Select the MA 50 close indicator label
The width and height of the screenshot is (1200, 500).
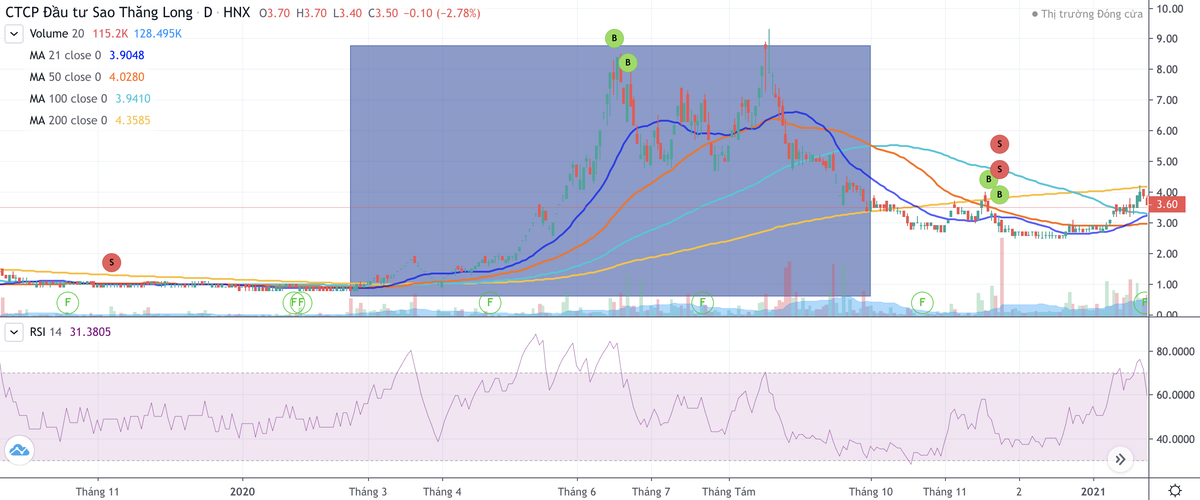(x=65, y=77)
